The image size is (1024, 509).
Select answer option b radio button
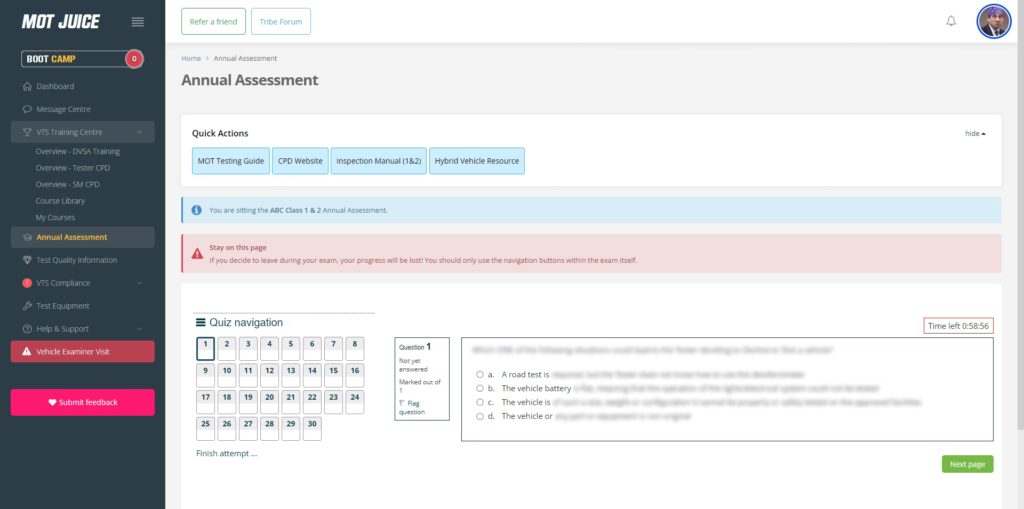[x=480, y=388]
